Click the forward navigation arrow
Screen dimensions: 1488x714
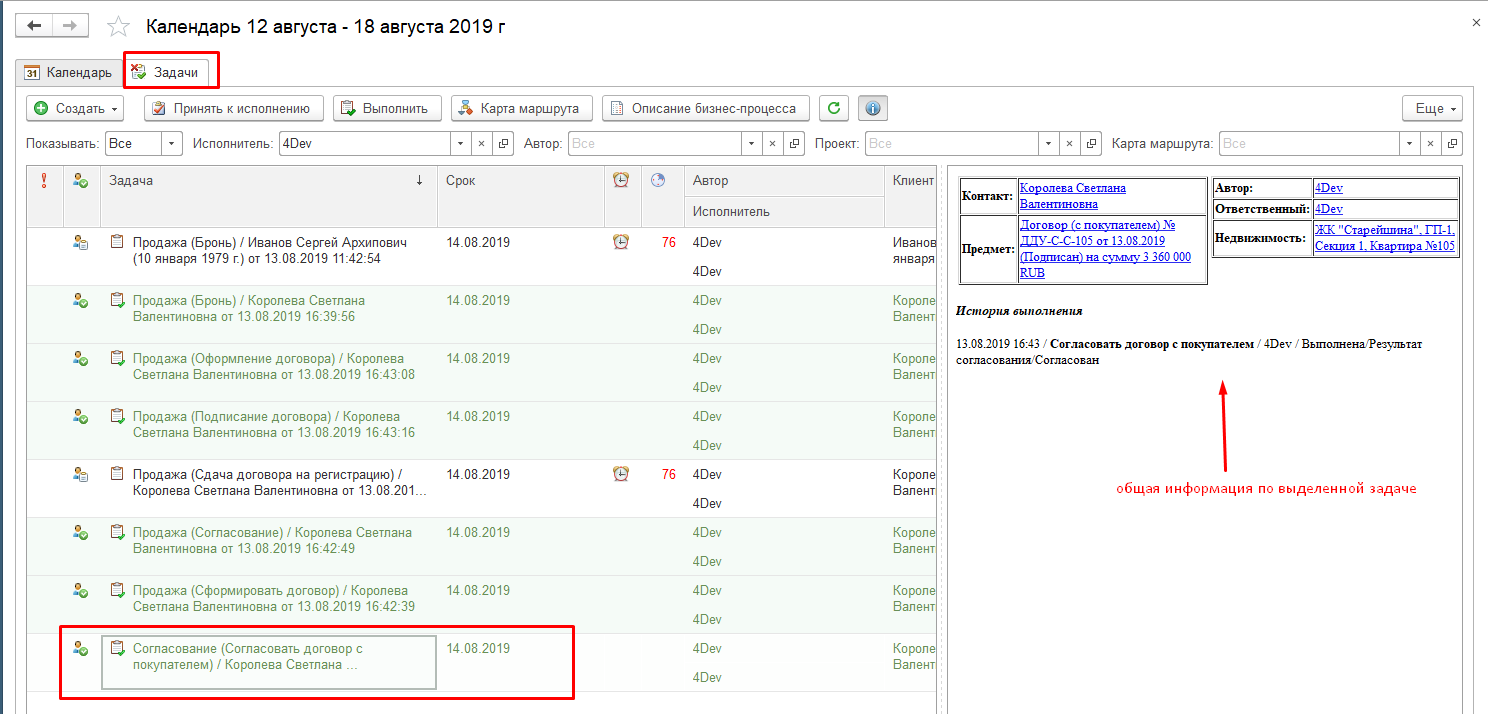69,25
